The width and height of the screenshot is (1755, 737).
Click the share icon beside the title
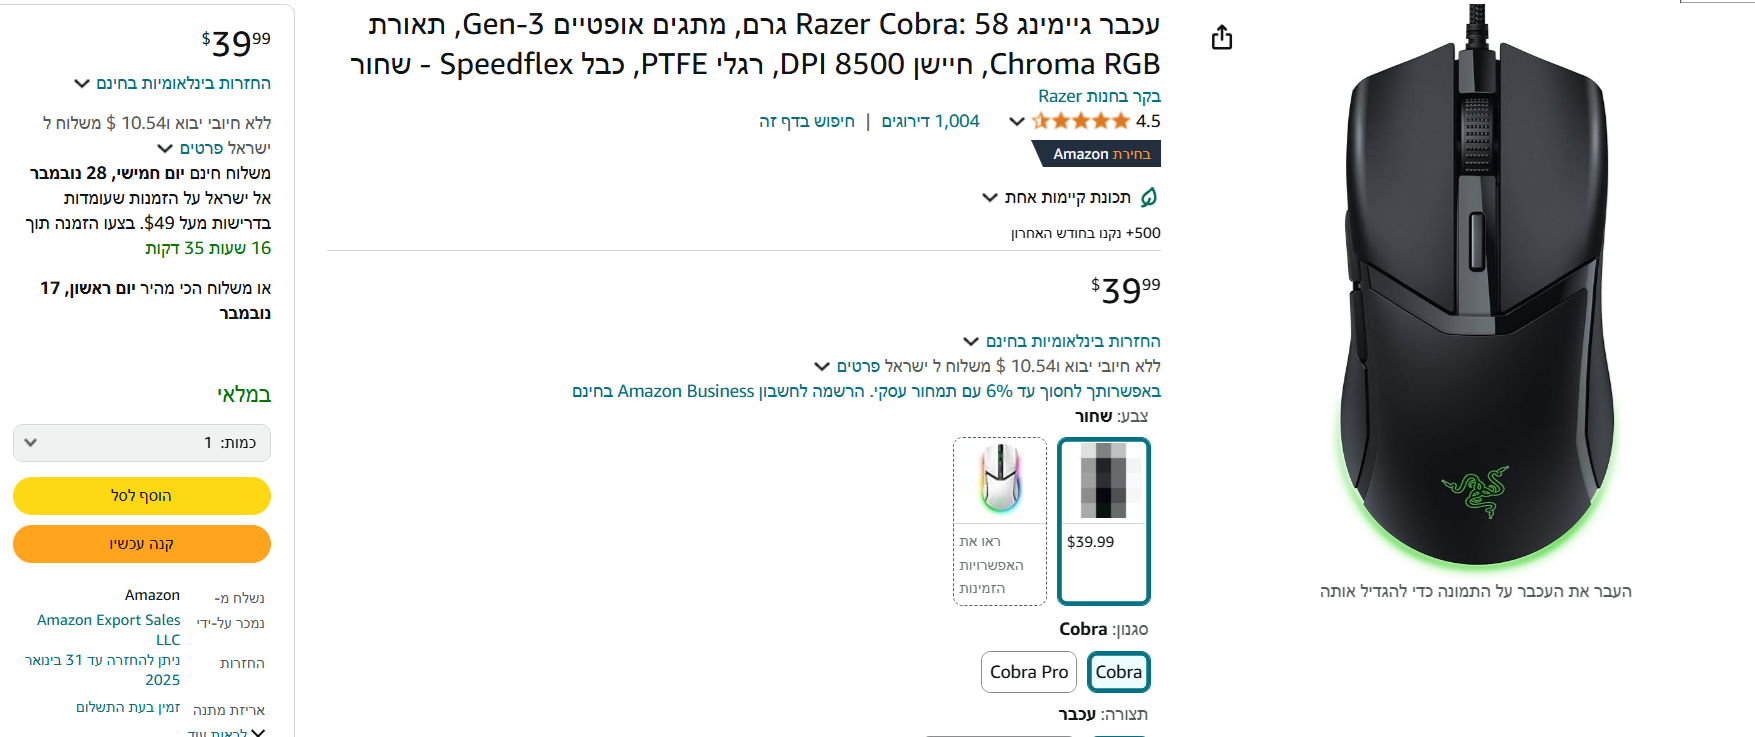pyautogui.click(x=1221, y=38)
